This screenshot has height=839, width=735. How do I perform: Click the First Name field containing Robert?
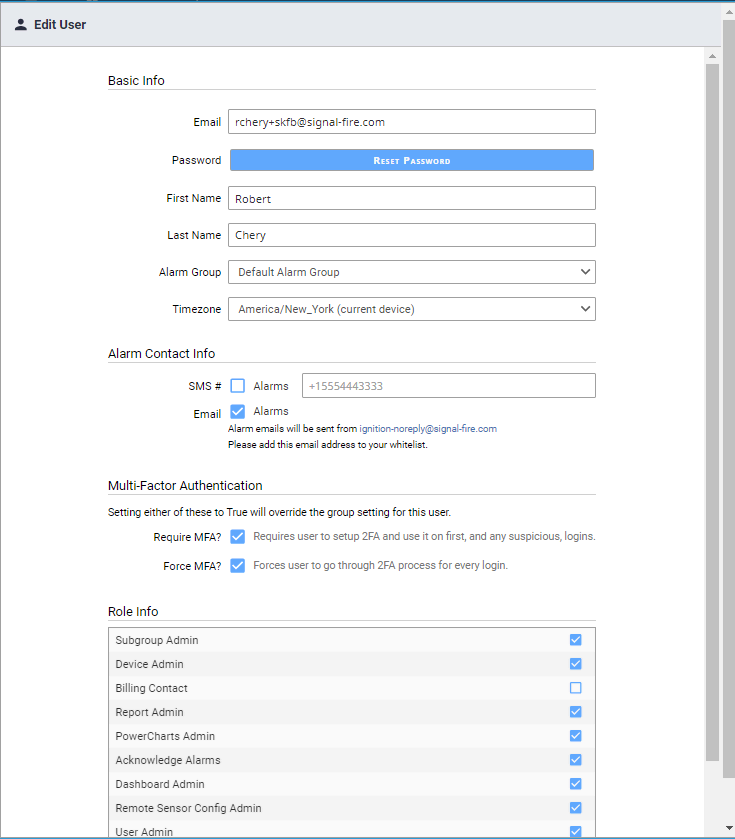coord(411,199)
